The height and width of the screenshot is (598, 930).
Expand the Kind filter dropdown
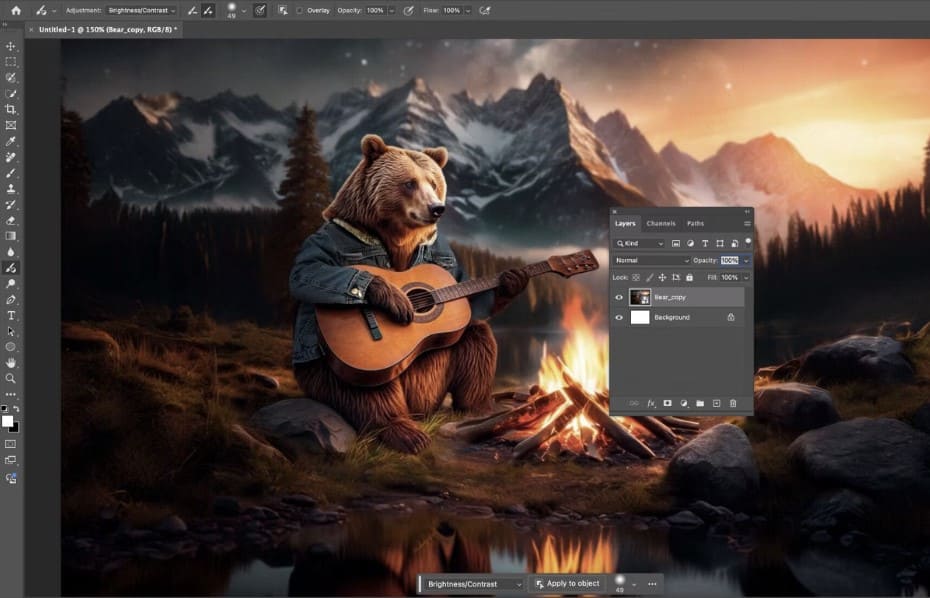coord(641,243)
